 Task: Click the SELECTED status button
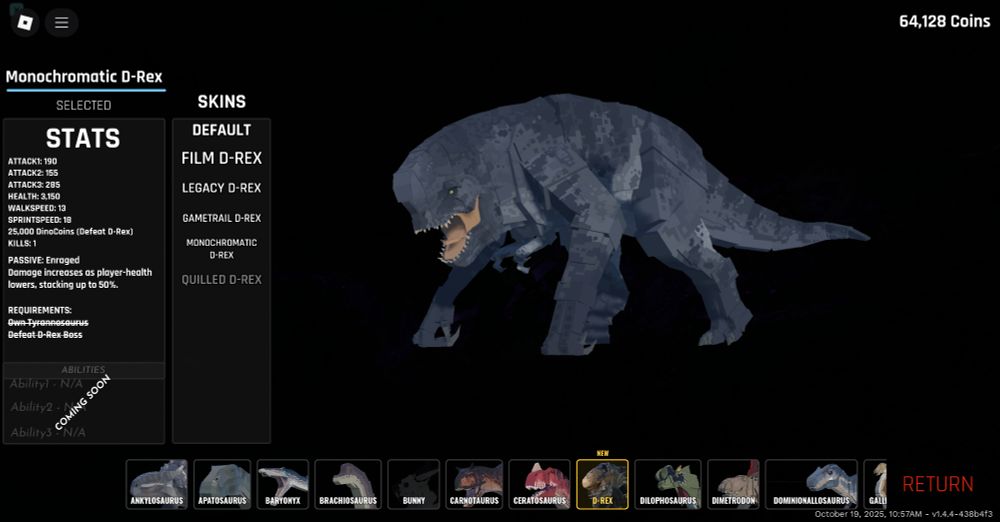84,105
